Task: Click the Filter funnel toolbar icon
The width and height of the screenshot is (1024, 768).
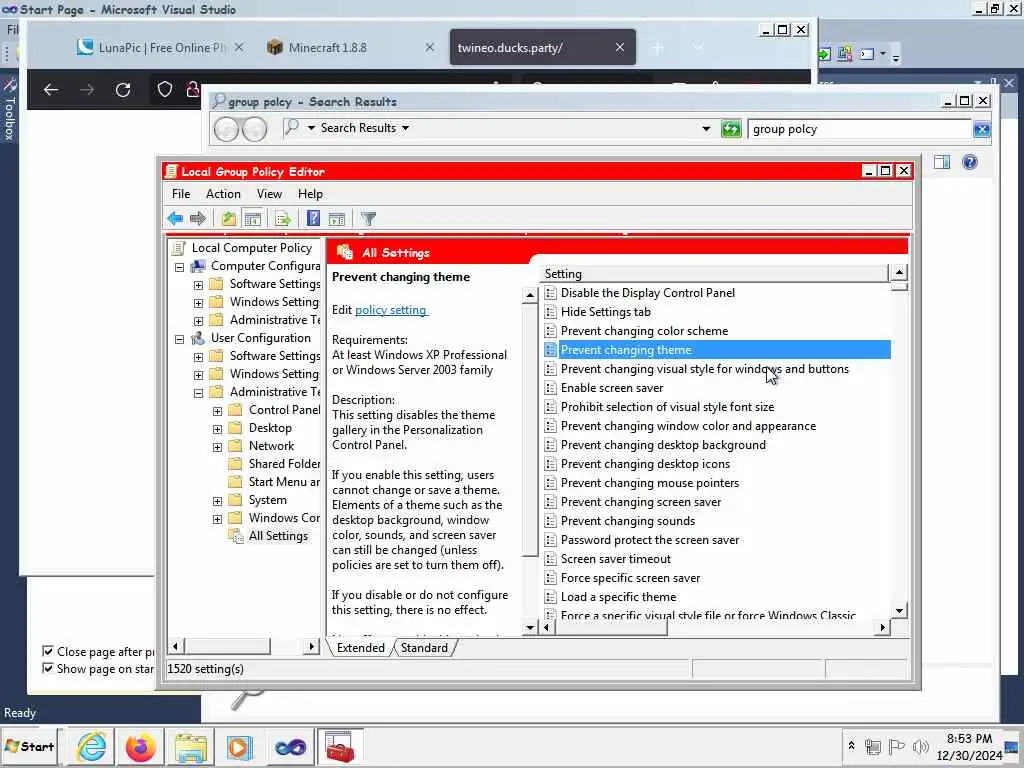Action: point(368,219)
